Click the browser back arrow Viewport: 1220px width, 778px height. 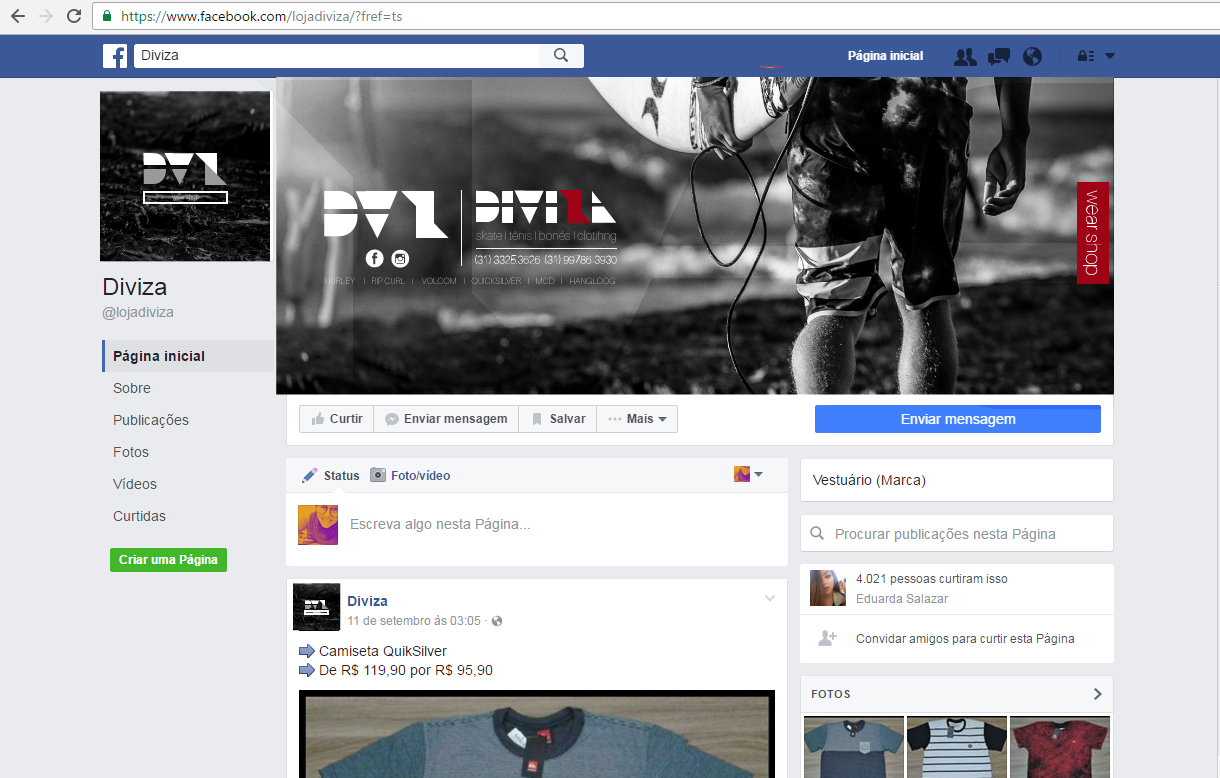coord(18,16)
